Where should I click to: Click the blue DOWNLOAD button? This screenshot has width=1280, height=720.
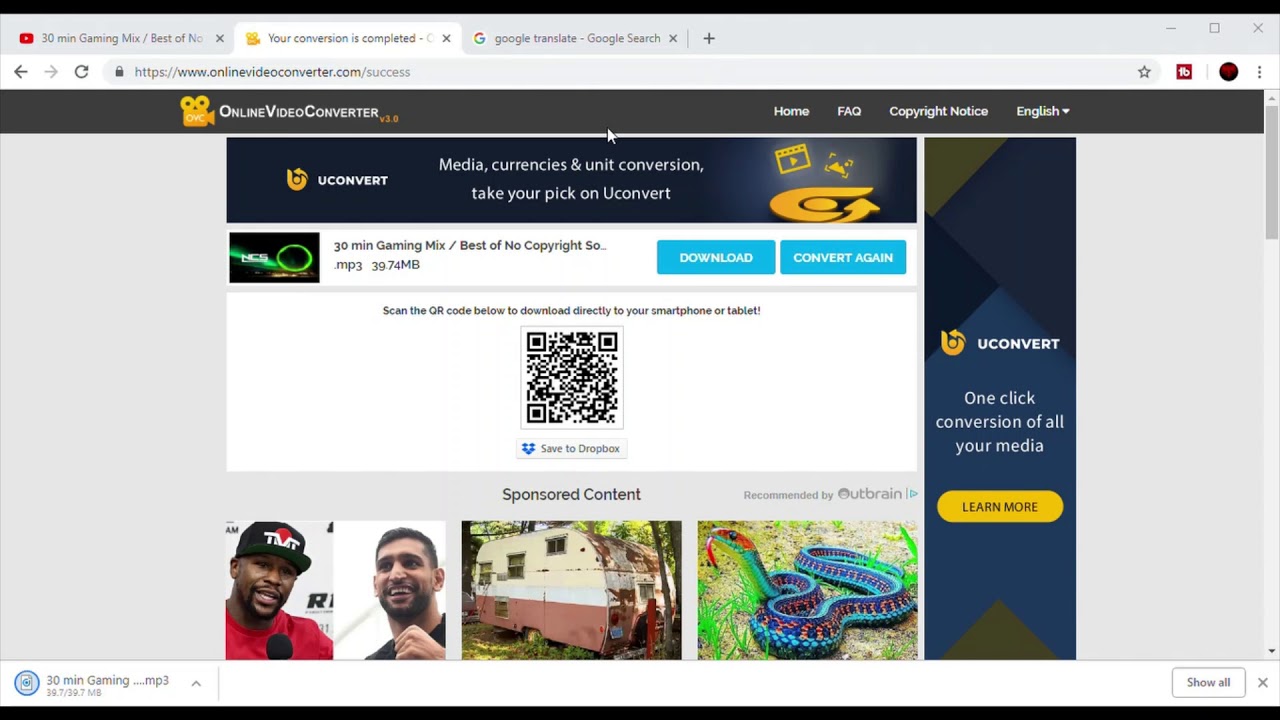(716, 257)
